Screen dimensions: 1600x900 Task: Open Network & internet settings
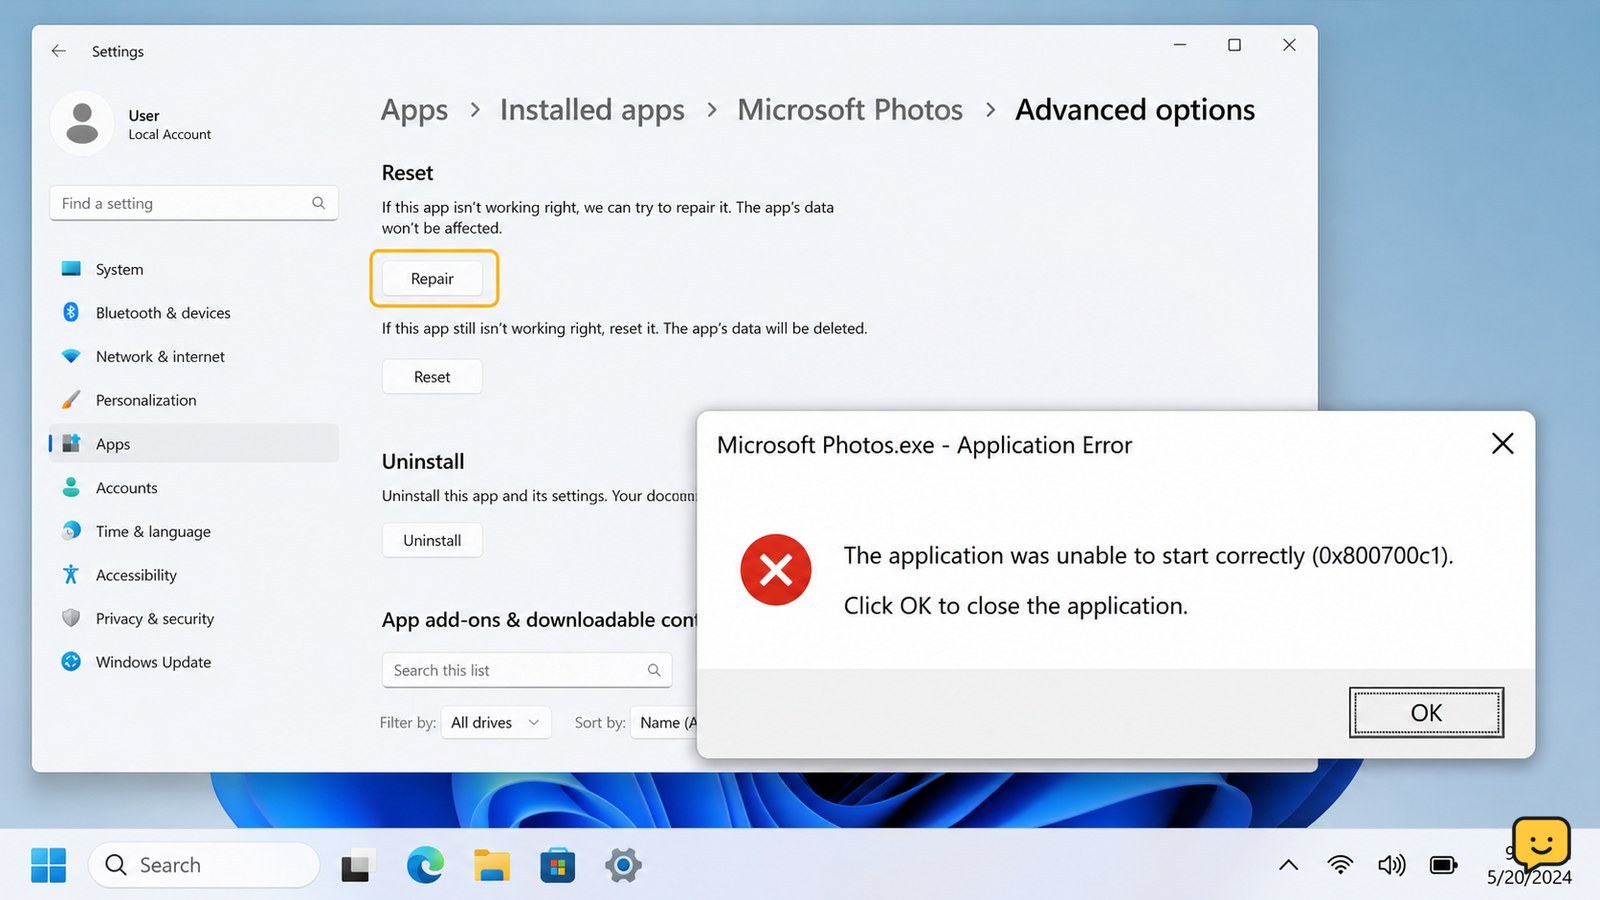(194, 356)
